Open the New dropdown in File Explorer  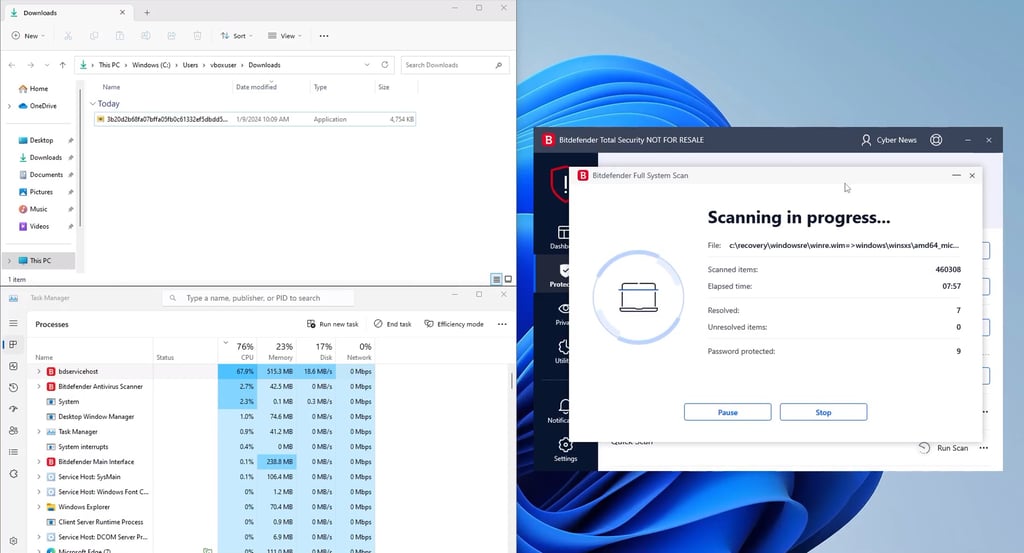pos(28,36)
